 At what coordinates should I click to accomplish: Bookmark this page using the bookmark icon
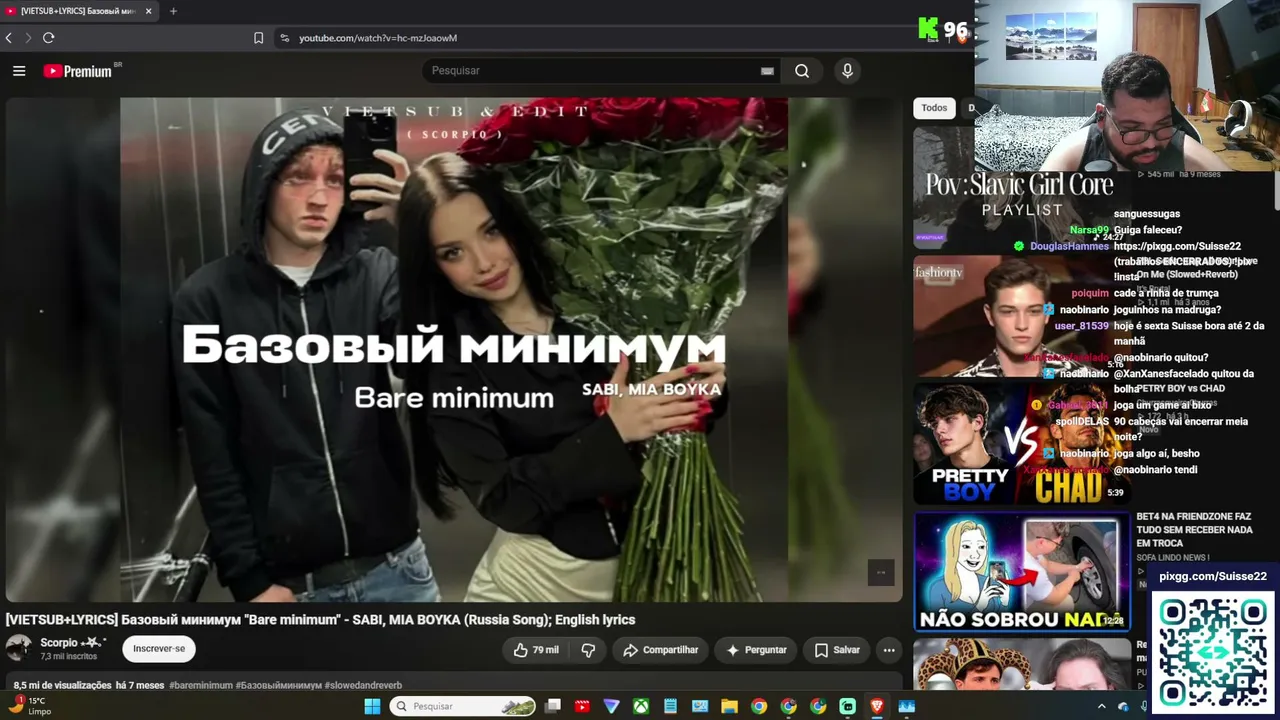point(258,38)
